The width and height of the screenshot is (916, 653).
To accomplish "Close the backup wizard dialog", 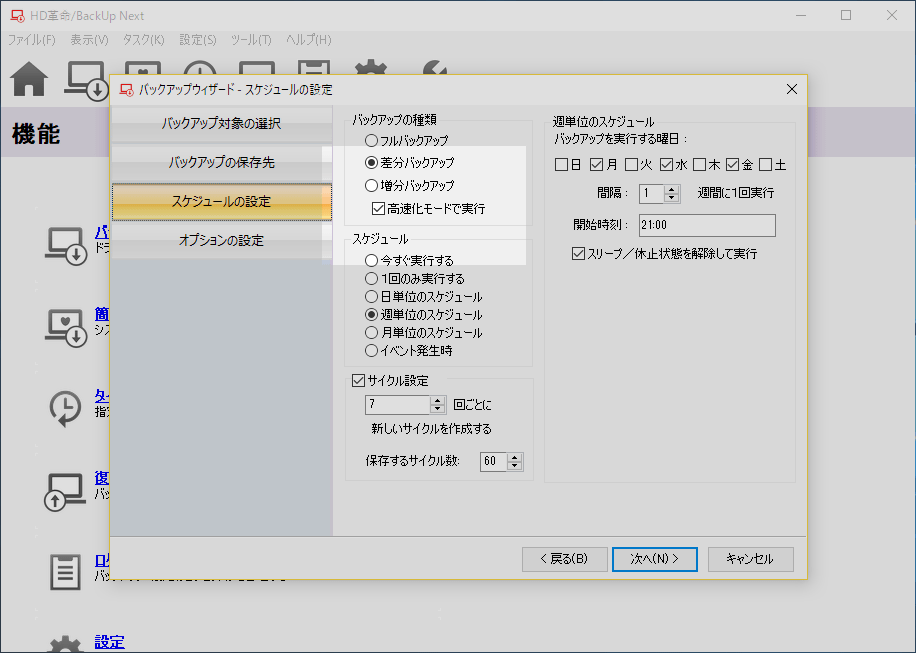I will 792,89.
